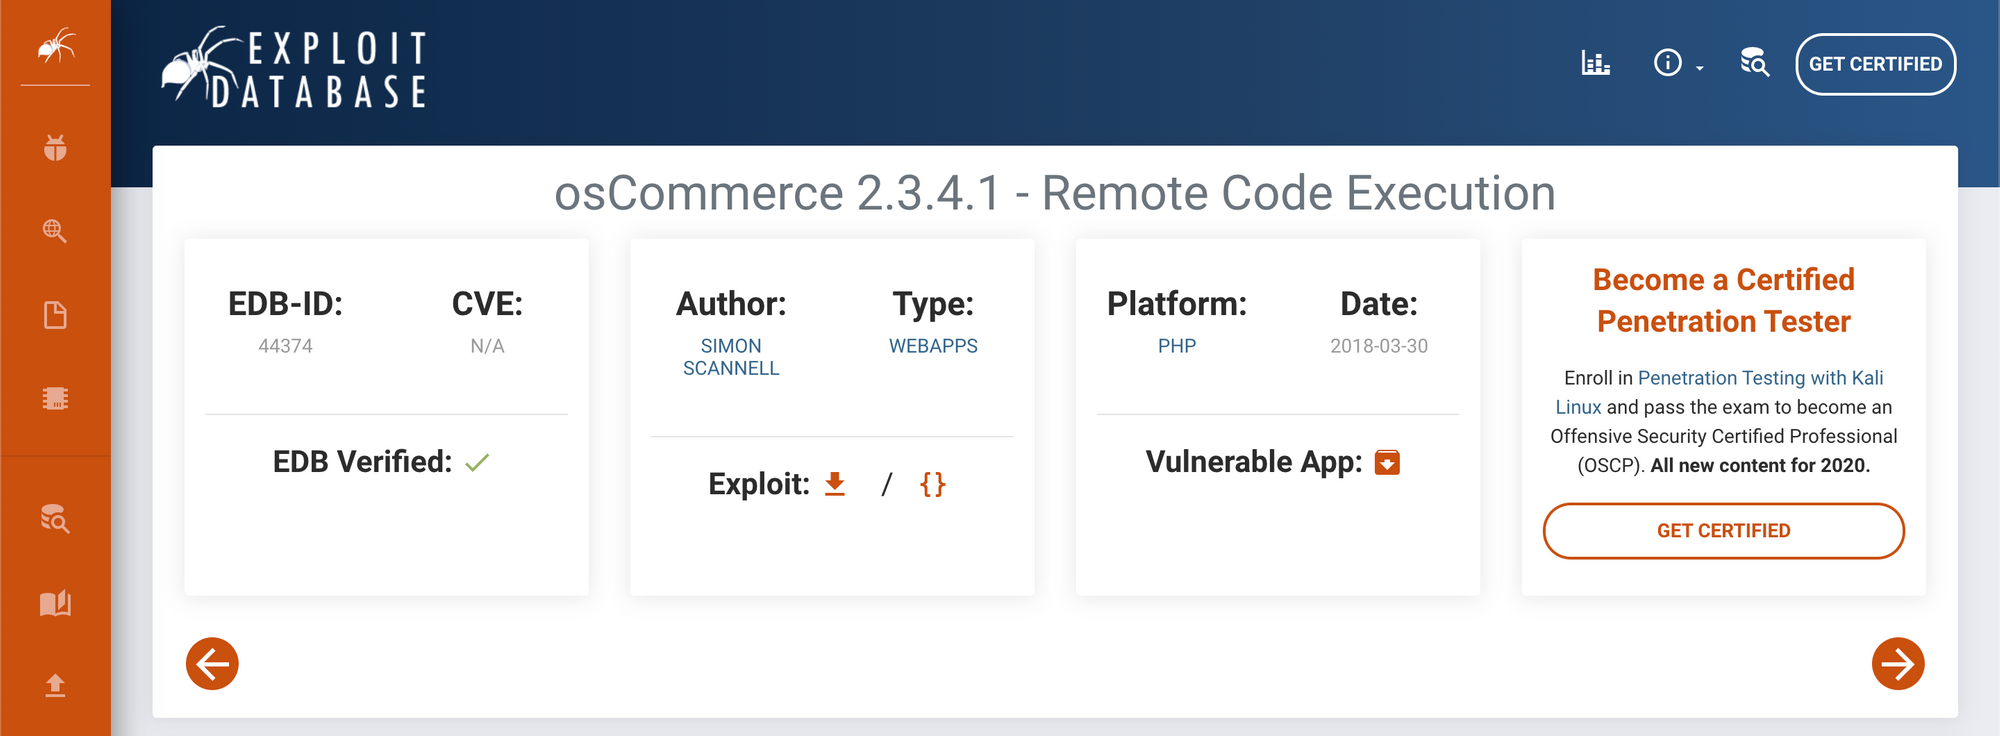Click the database search icon in header
The image size is (2000, 736).
point(1754,63)
